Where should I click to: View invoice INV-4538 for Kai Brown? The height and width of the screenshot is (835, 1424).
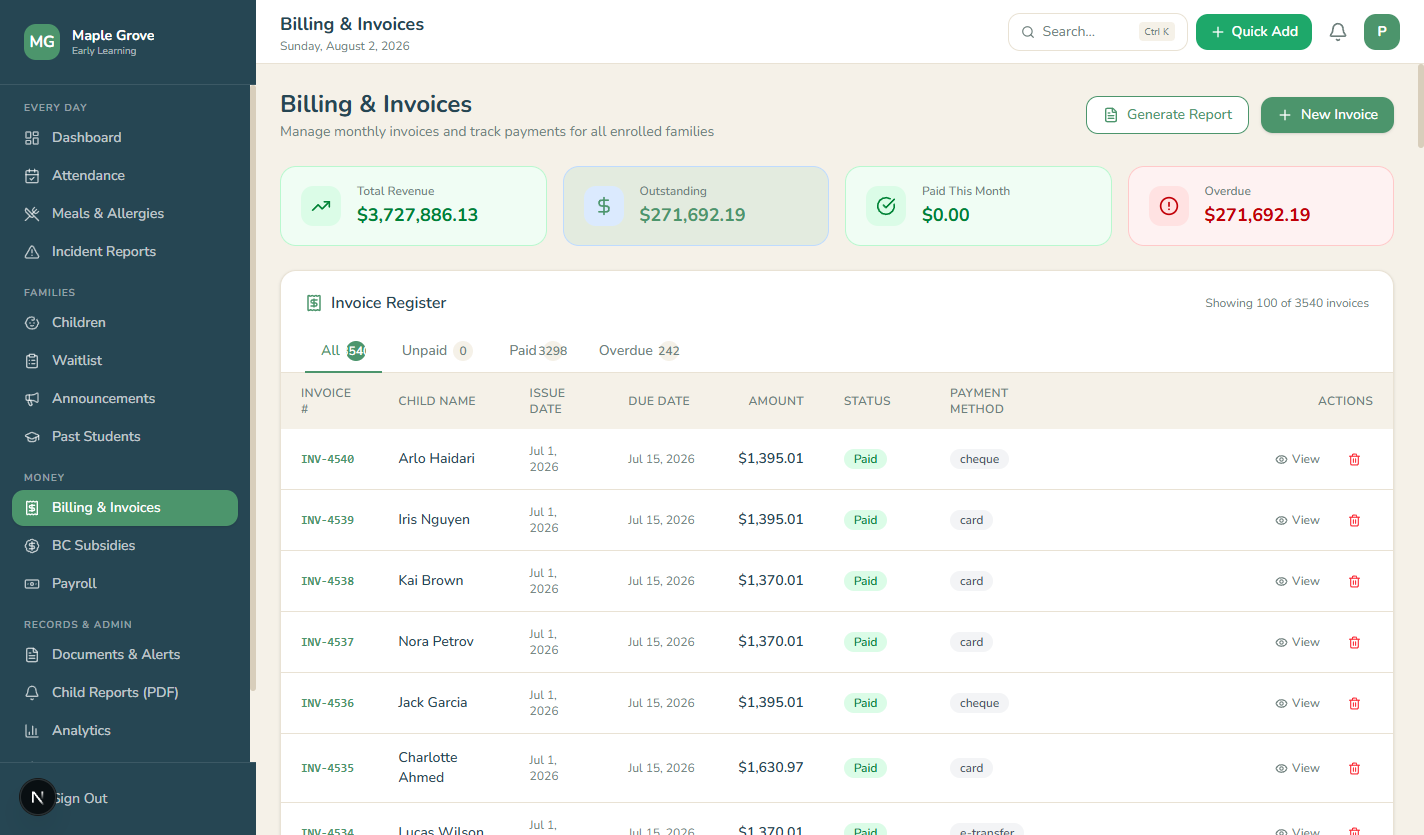click(1297, 582)
